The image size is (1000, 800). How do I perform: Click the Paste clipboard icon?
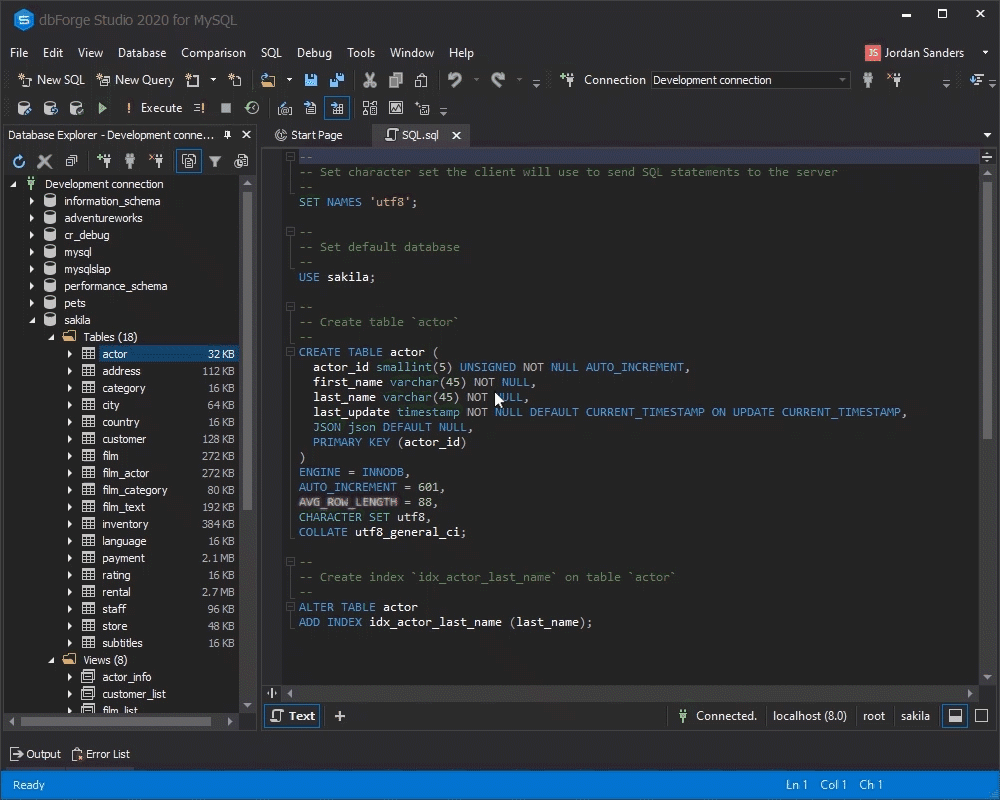(x=421, y=80)
